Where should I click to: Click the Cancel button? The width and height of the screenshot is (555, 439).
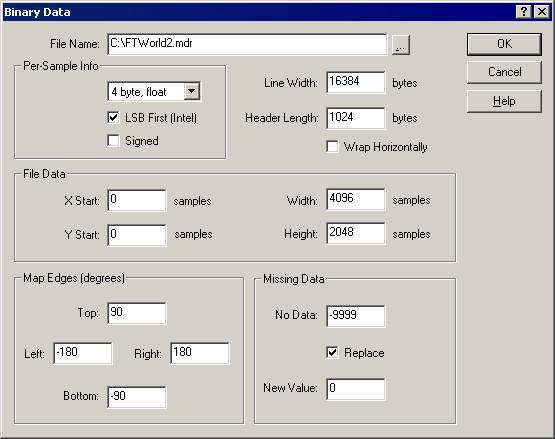pyautogui.click(x=504, y=72)
